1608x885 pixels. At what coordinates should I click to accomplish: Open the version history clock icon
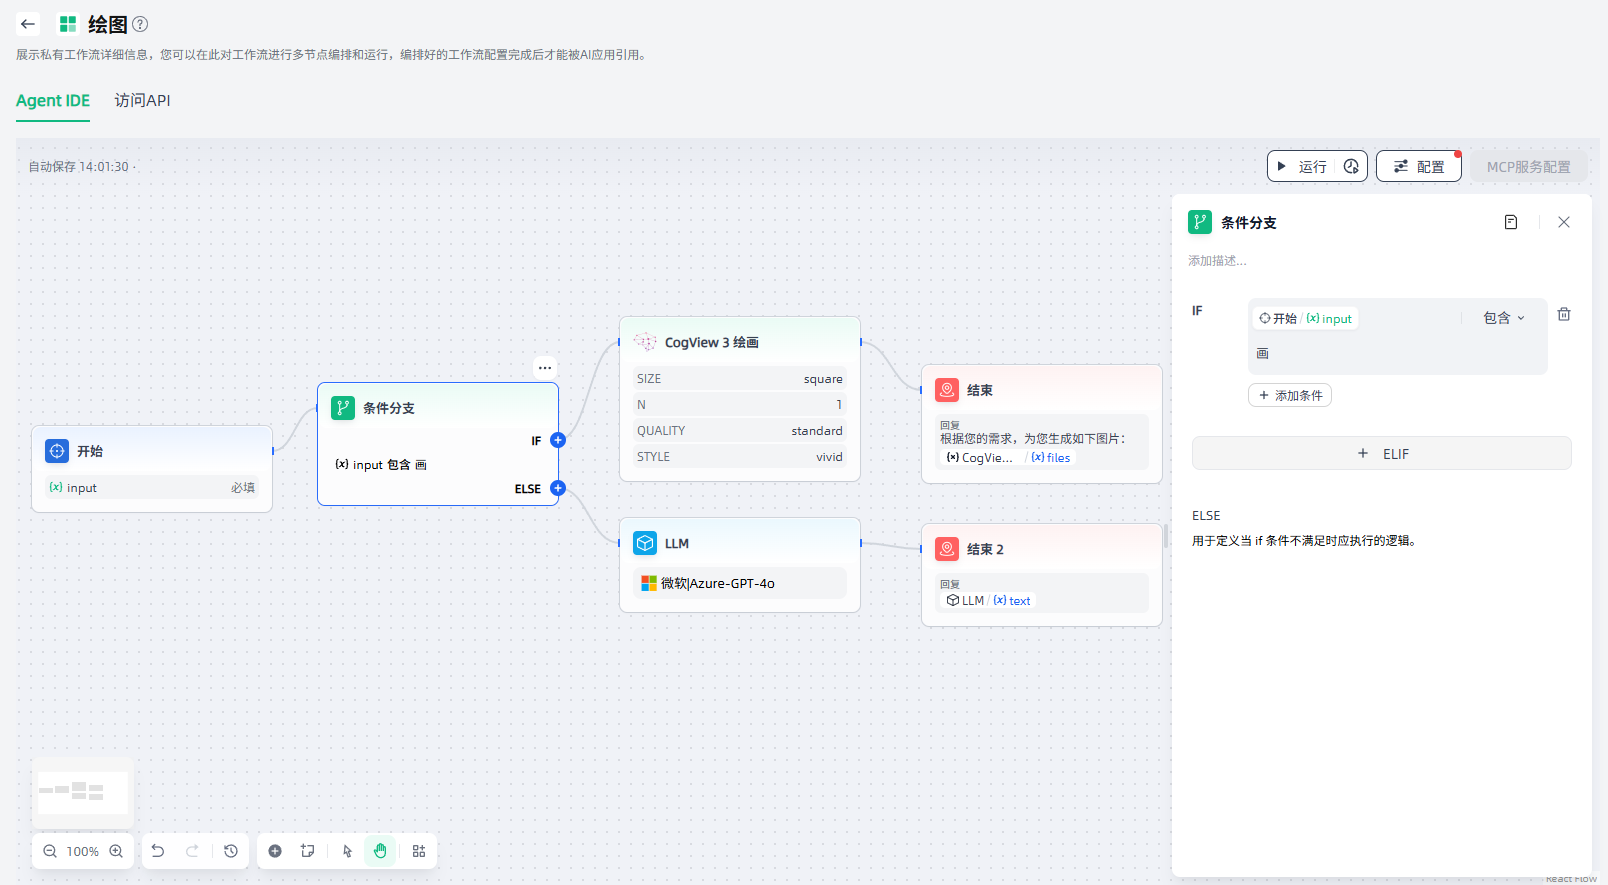(231, 851)
